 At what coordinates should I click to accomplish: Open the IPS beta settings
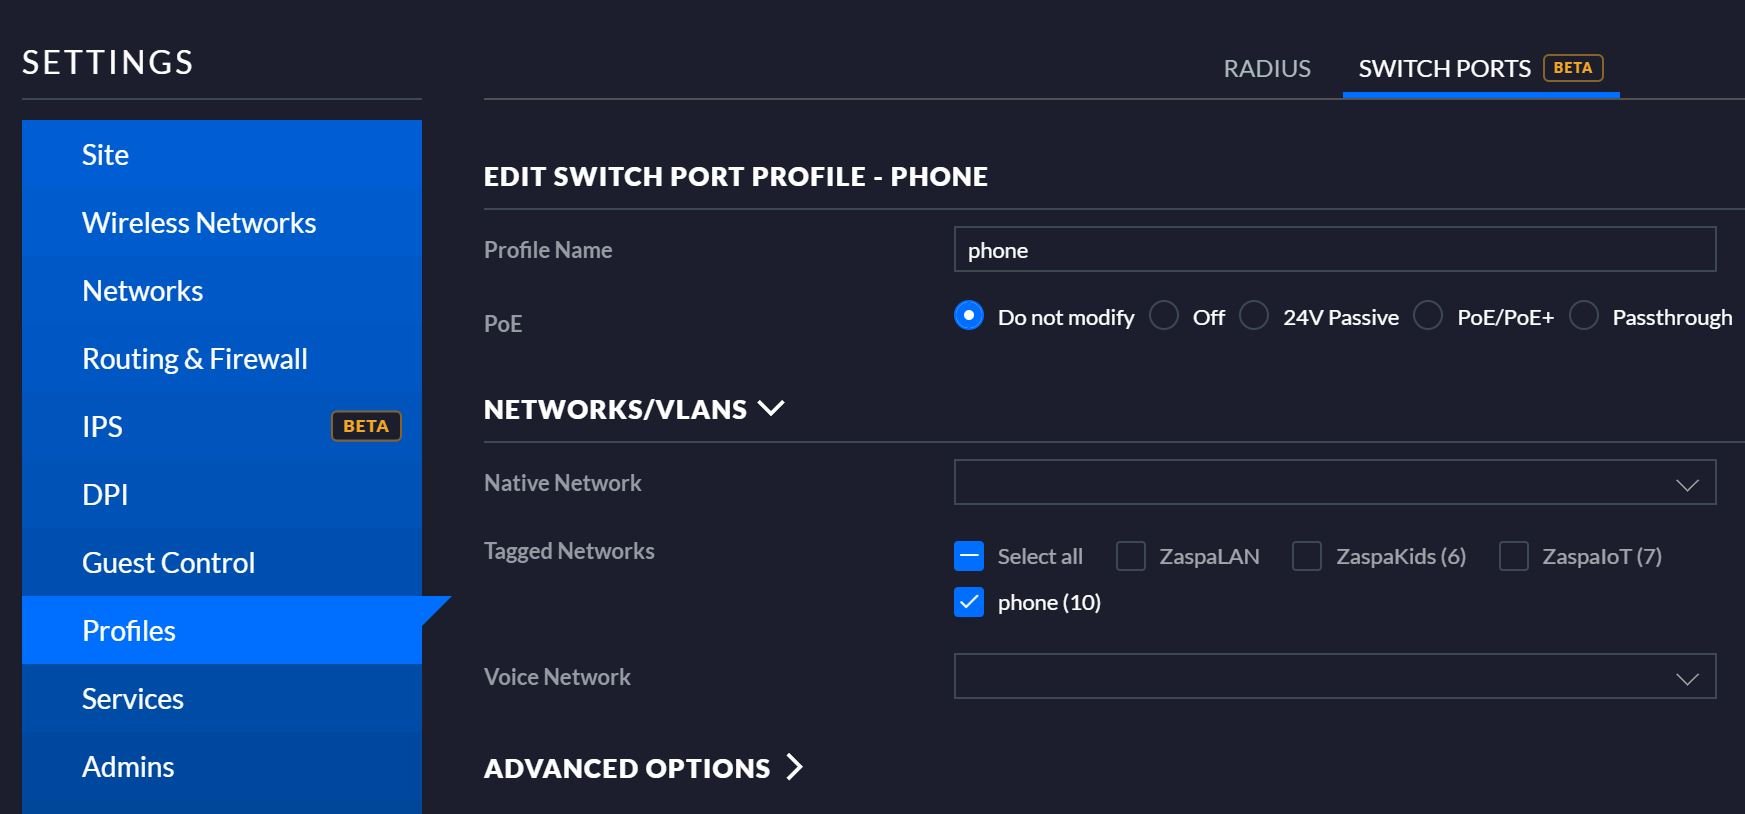click(222, 427)
